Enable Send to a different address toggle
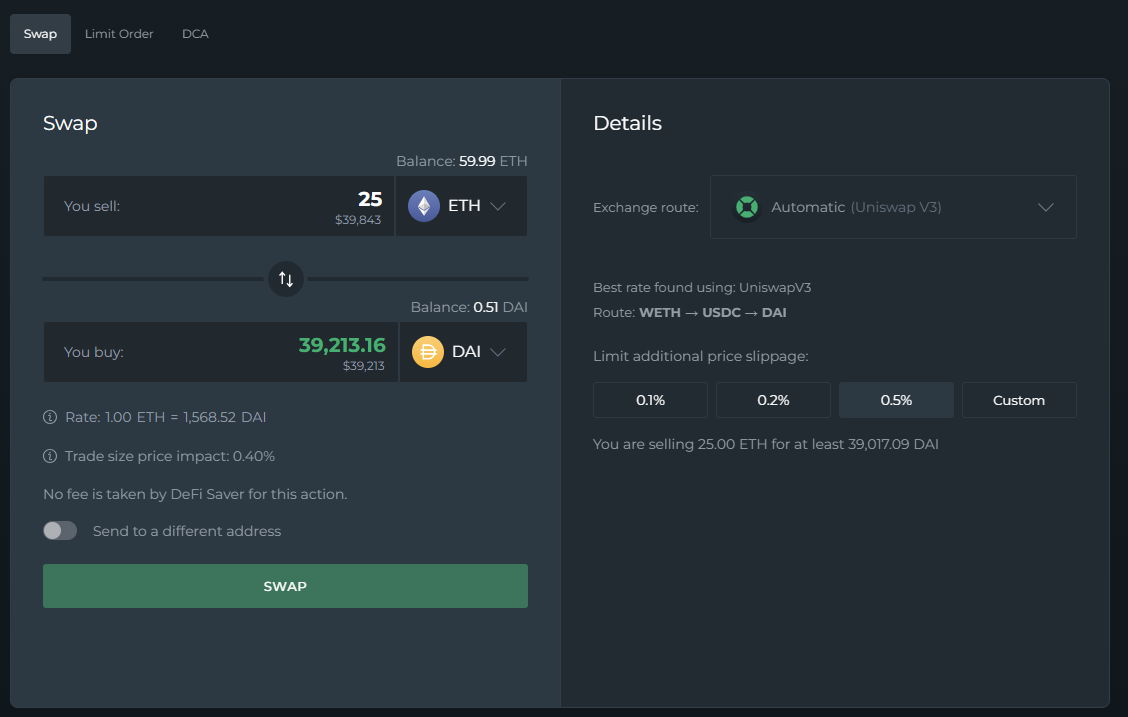The image size is (1128, 717). 60,531
